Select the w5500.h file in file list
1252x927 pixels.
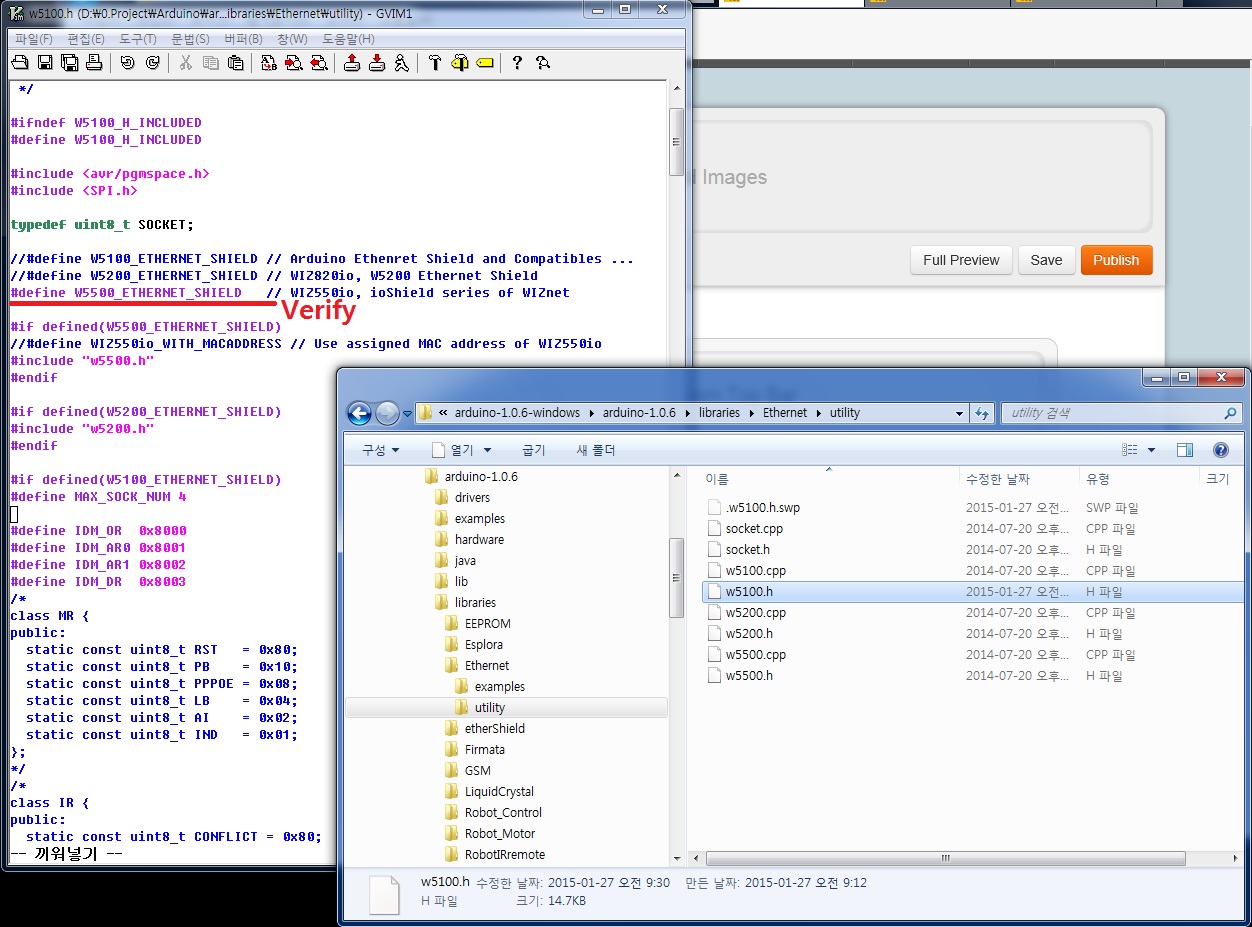[x=748, y=675]
